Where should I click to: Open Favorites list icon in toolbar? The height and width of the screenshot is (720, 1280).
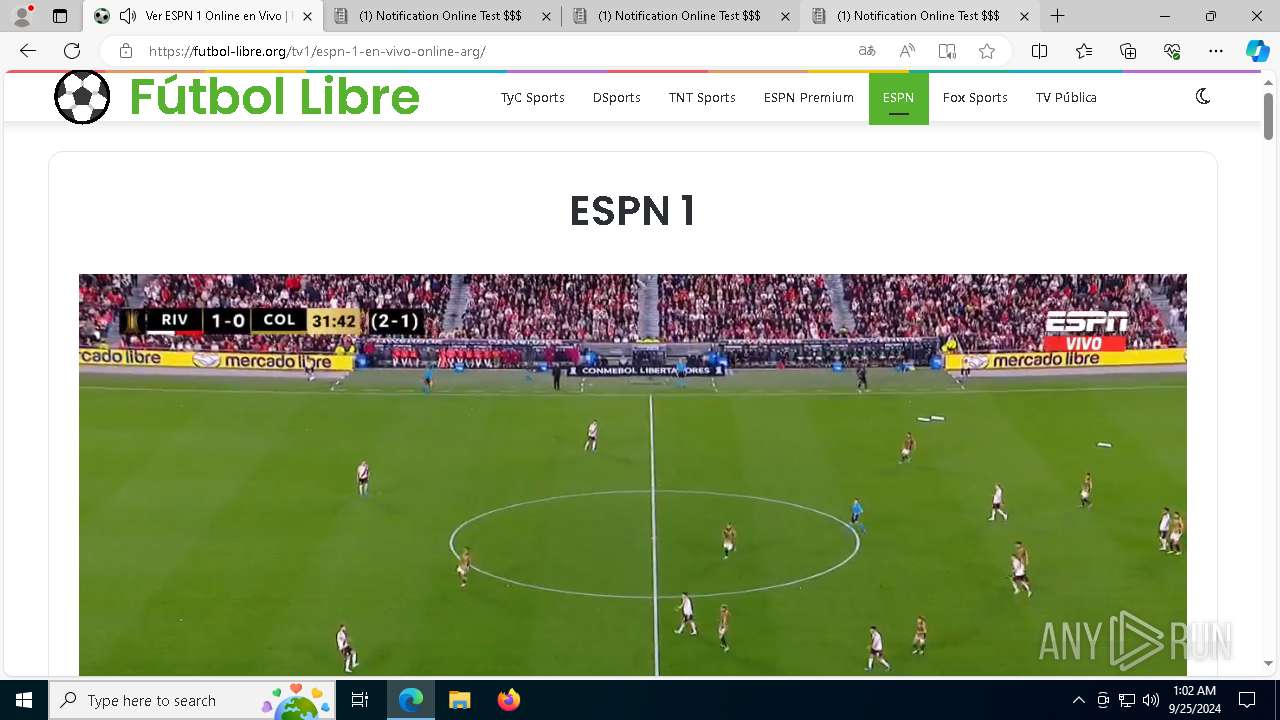1084,51
